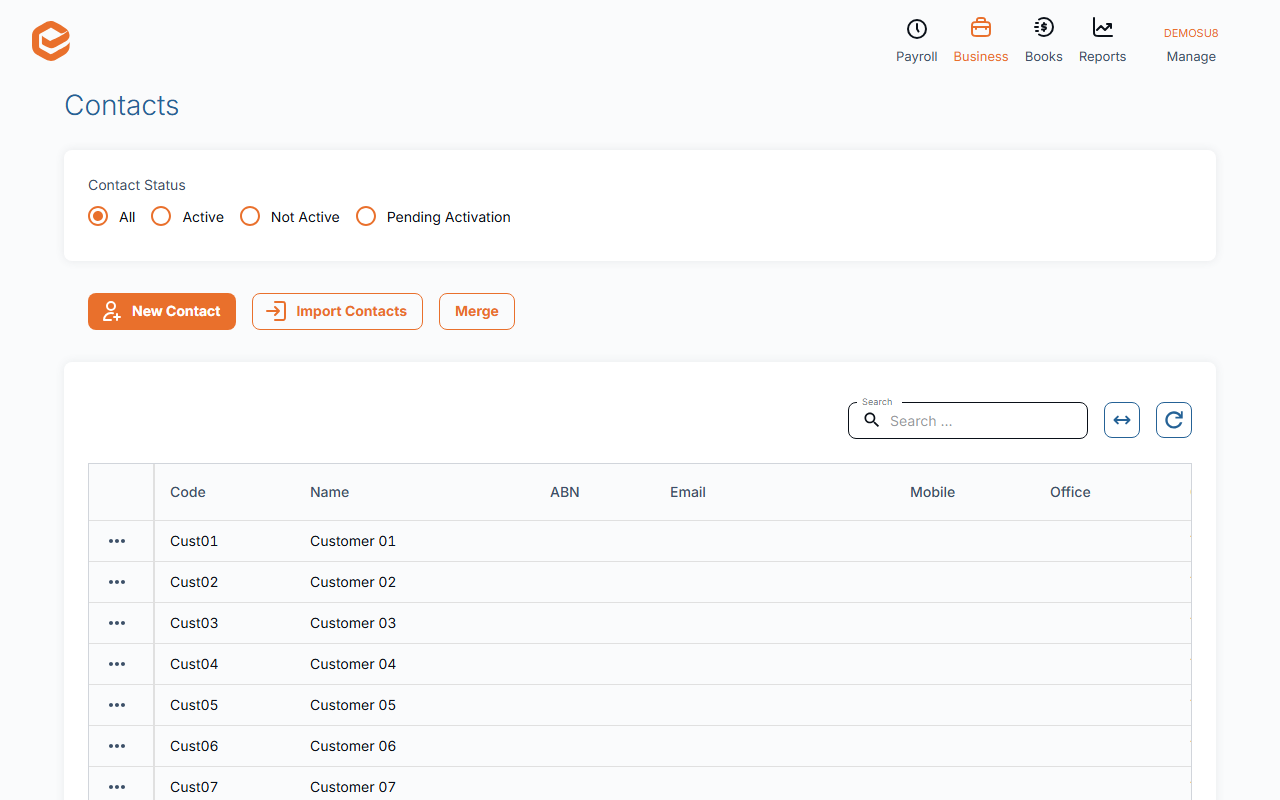Select the Pending Activation status radio
Viewport: 1280px width, 800px height.
[366, 216]
